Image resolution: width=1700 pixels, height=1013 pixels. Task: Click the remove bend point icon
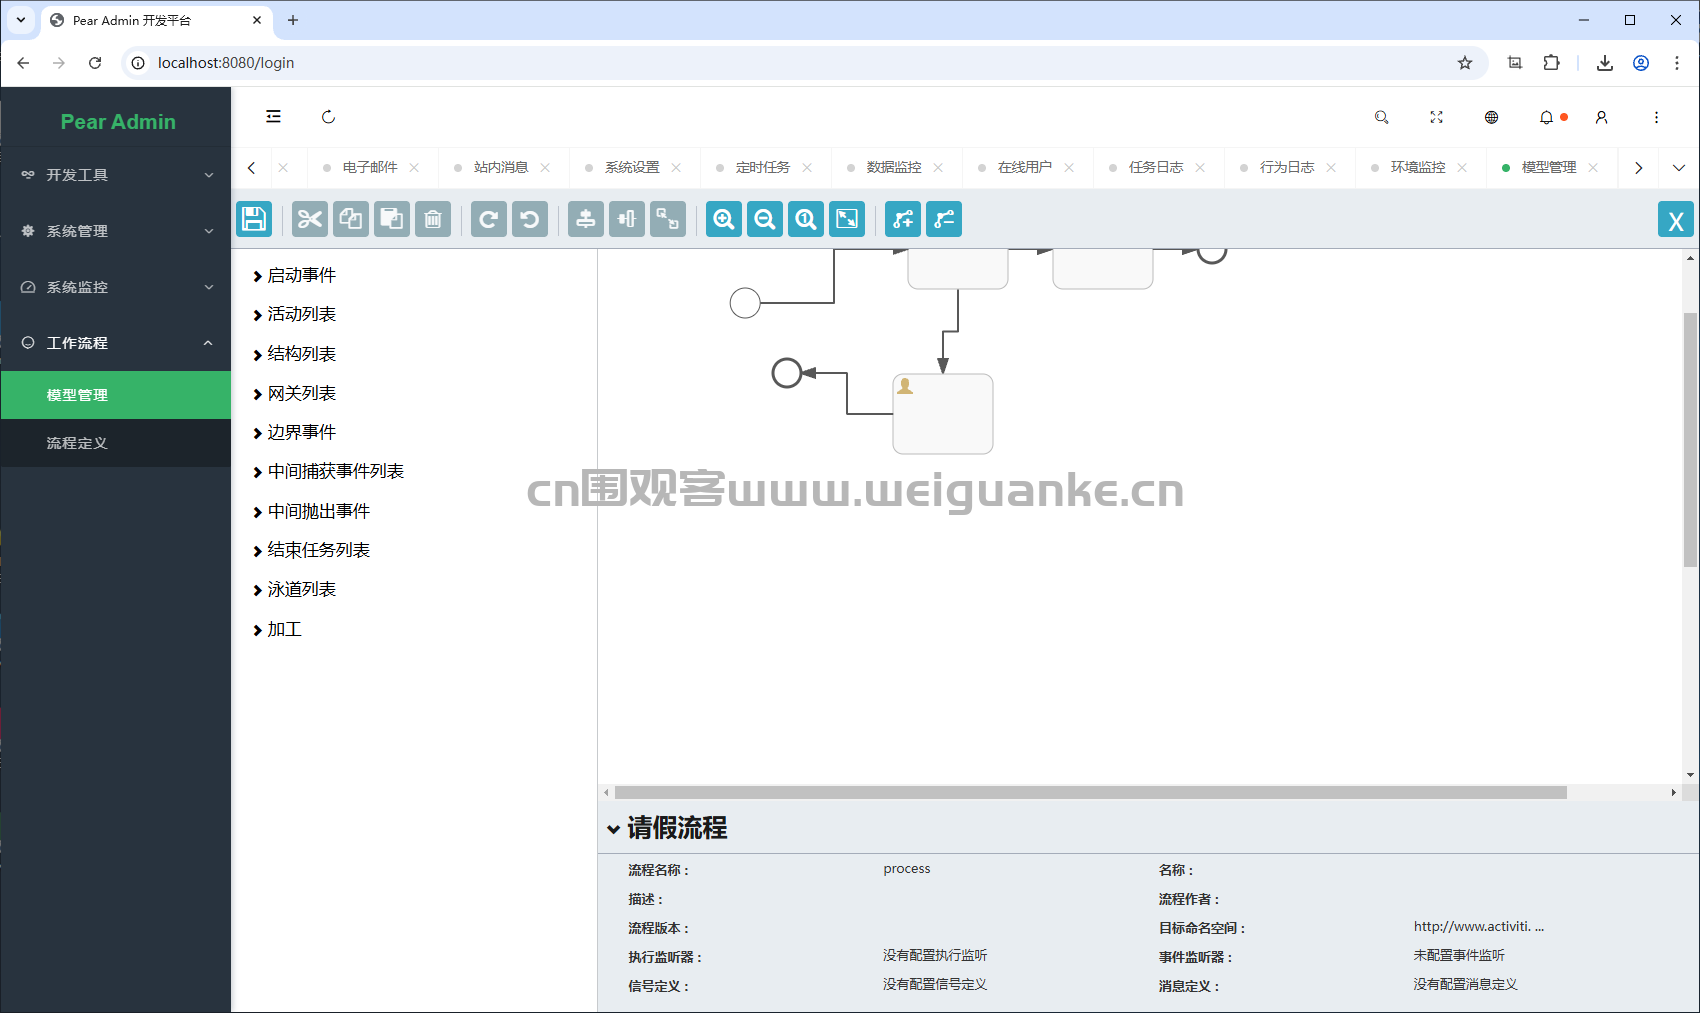pyautogui.click(x=944, y=219)
